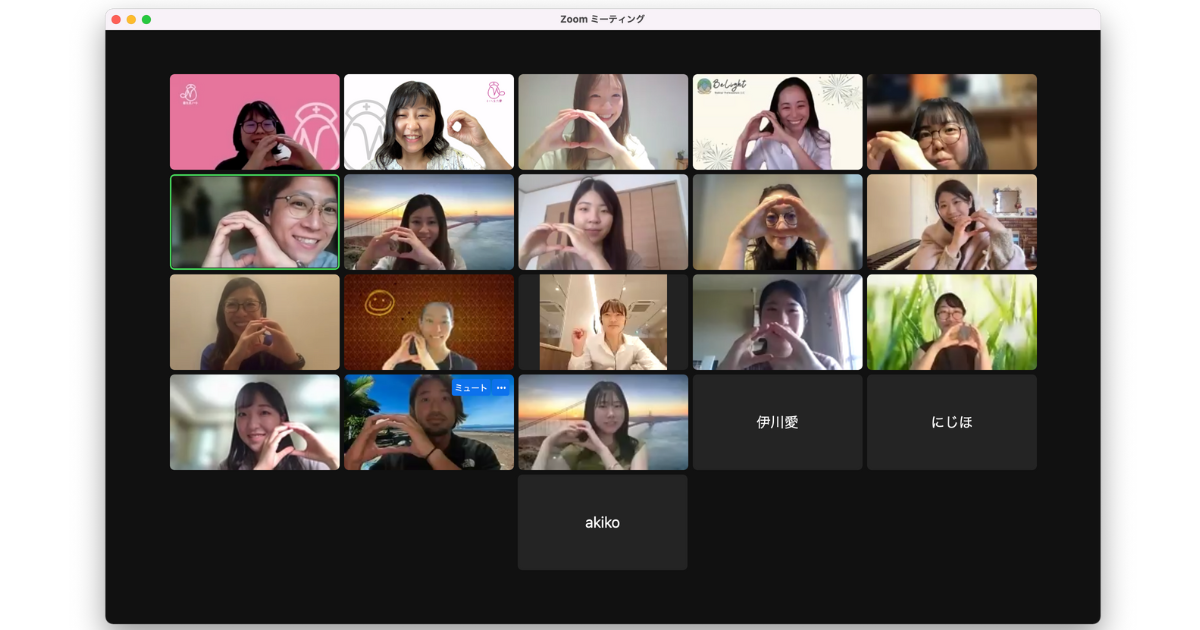Select the video tile with the piano
The width and height of the screenshot is (1200, 630).
pyautogui.click(x=951, y=222)
